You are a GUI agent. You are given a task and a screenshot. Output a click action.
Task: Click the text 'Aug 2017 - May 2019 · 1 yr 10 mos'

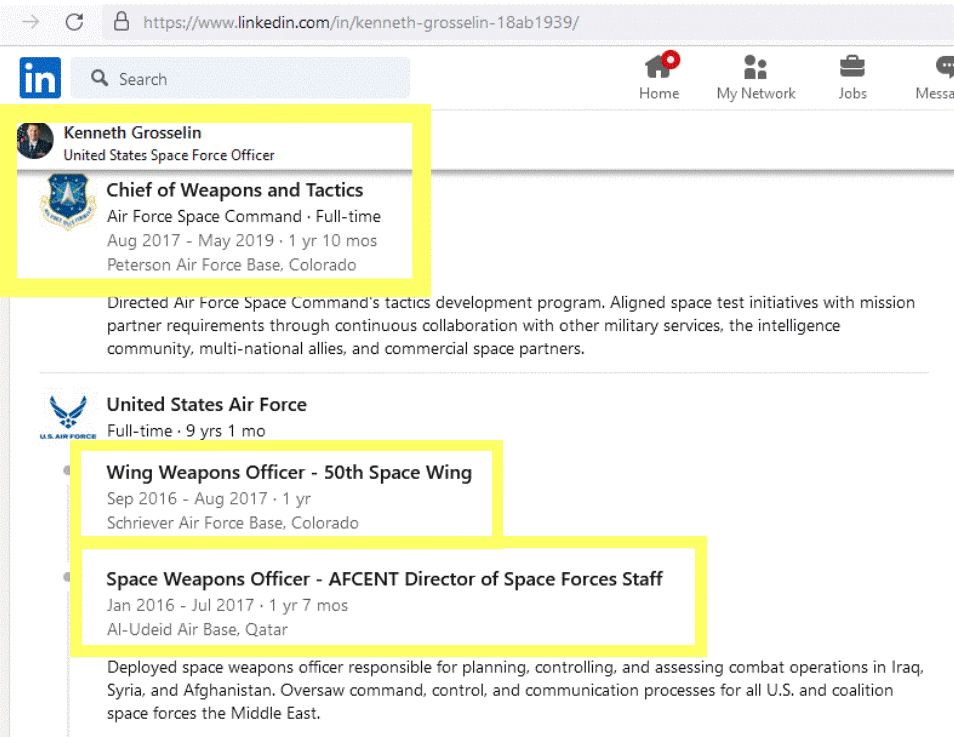tap(242, 240)
